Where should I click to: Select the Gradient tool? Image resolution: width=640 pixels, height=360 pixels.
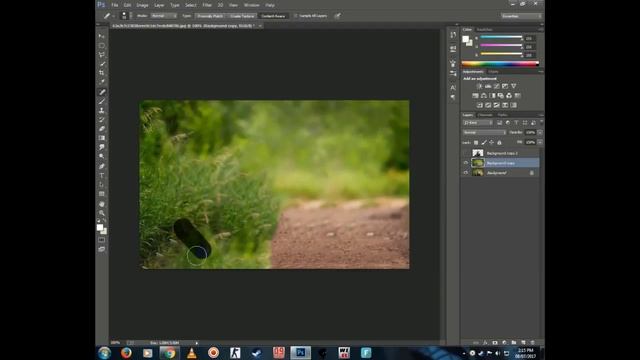coord(102,138)
